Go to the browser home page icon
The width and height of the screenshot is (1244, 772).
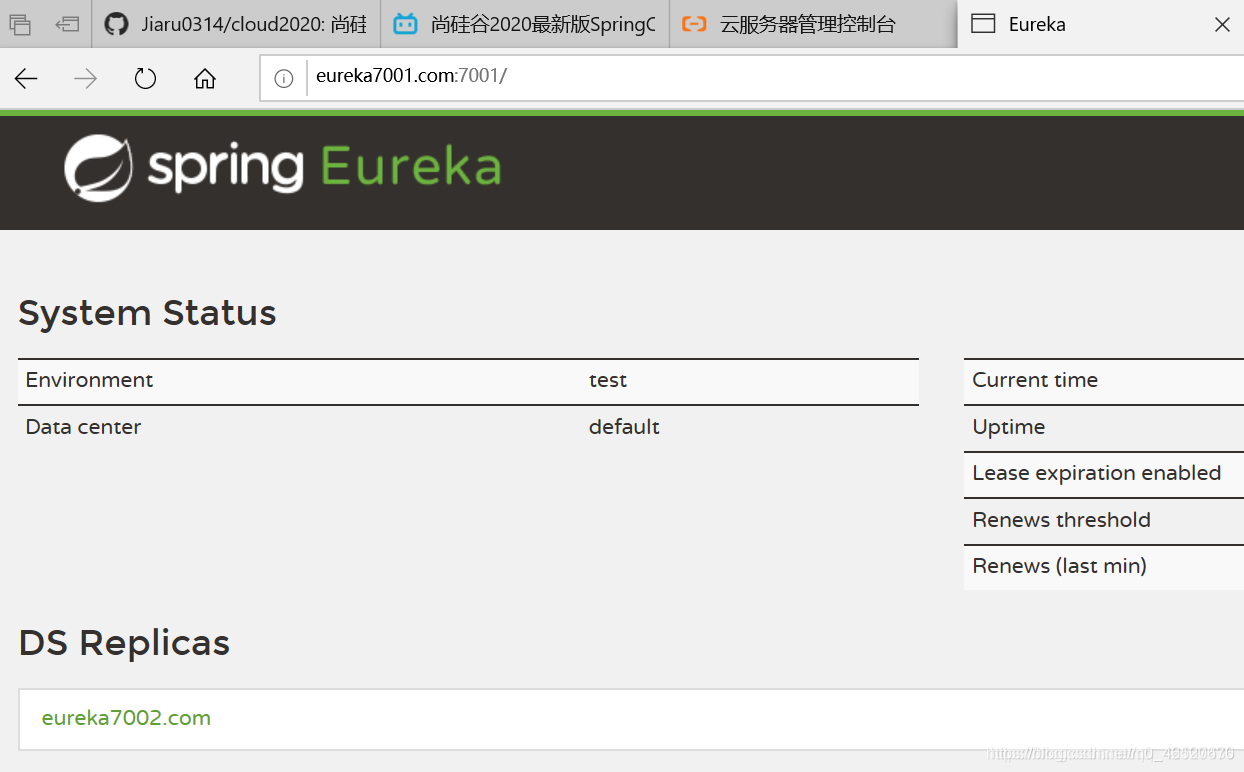[205, 79]
